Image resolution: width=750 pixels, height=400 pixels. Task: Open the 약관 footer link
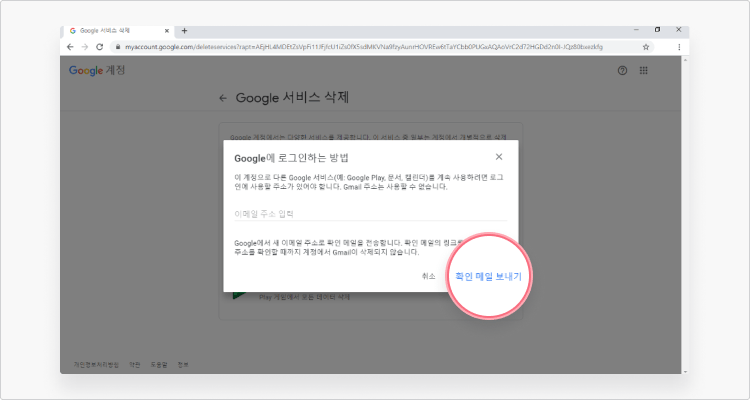coord(135,365)
